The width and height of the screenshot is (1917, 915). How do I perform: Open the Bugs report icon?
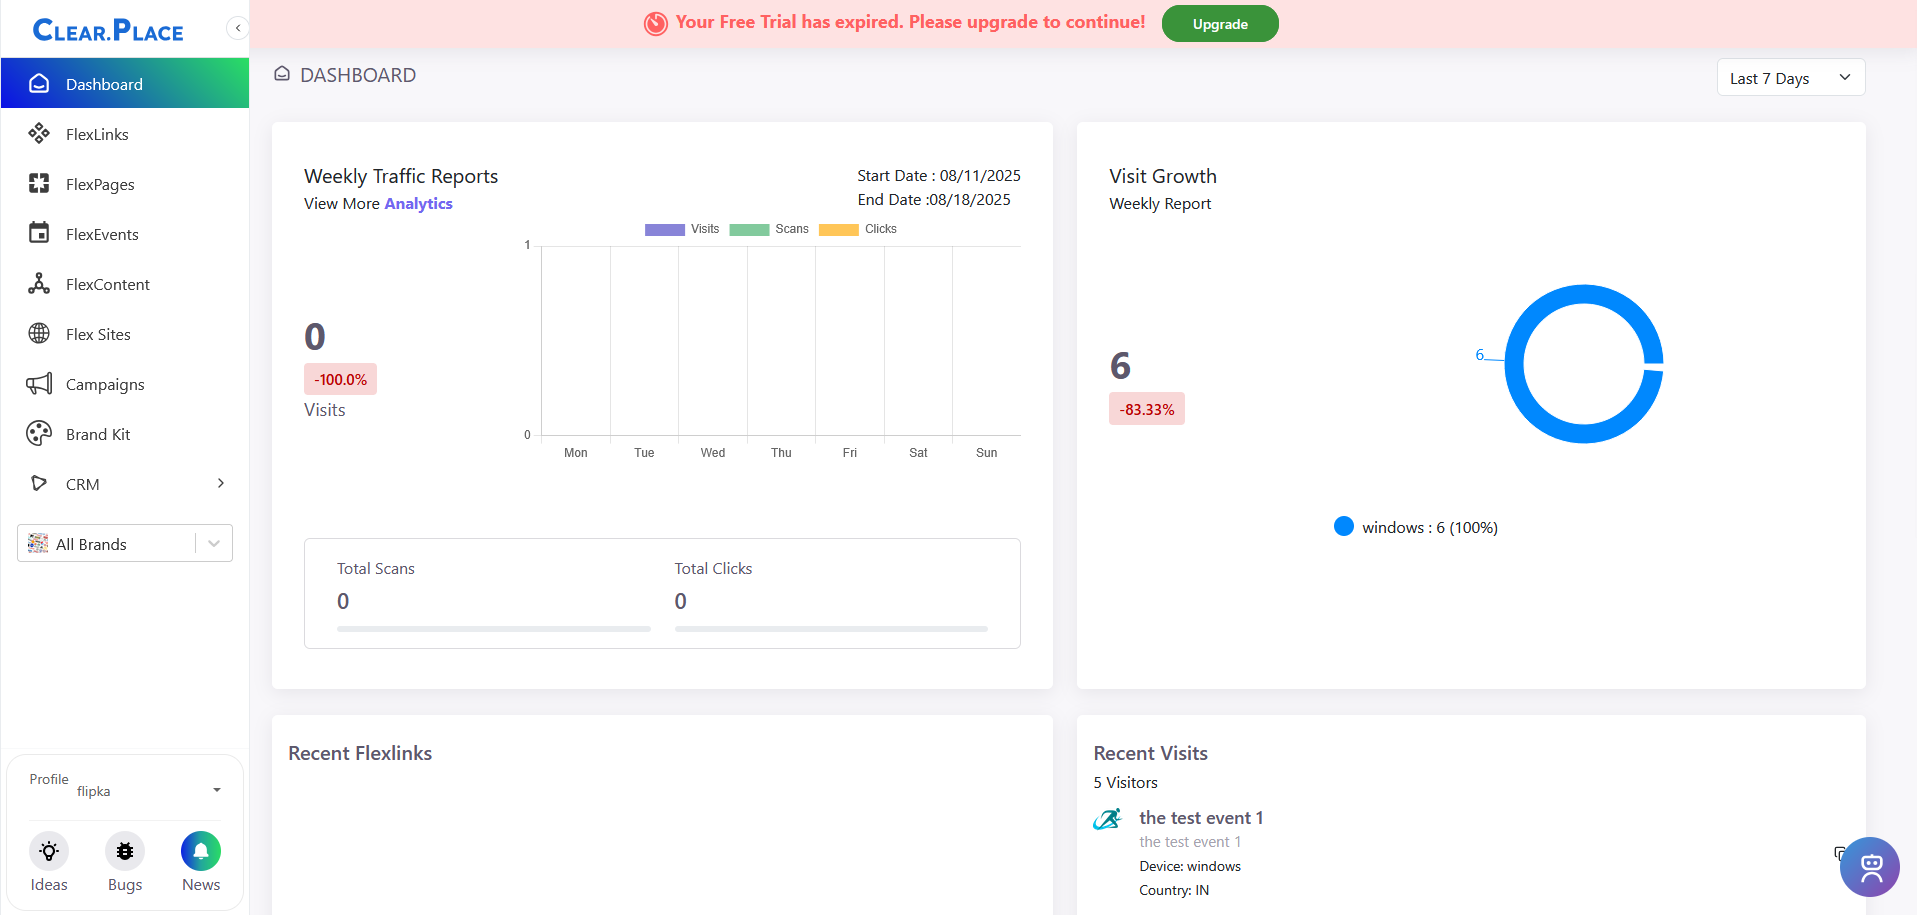pos(125,851)
